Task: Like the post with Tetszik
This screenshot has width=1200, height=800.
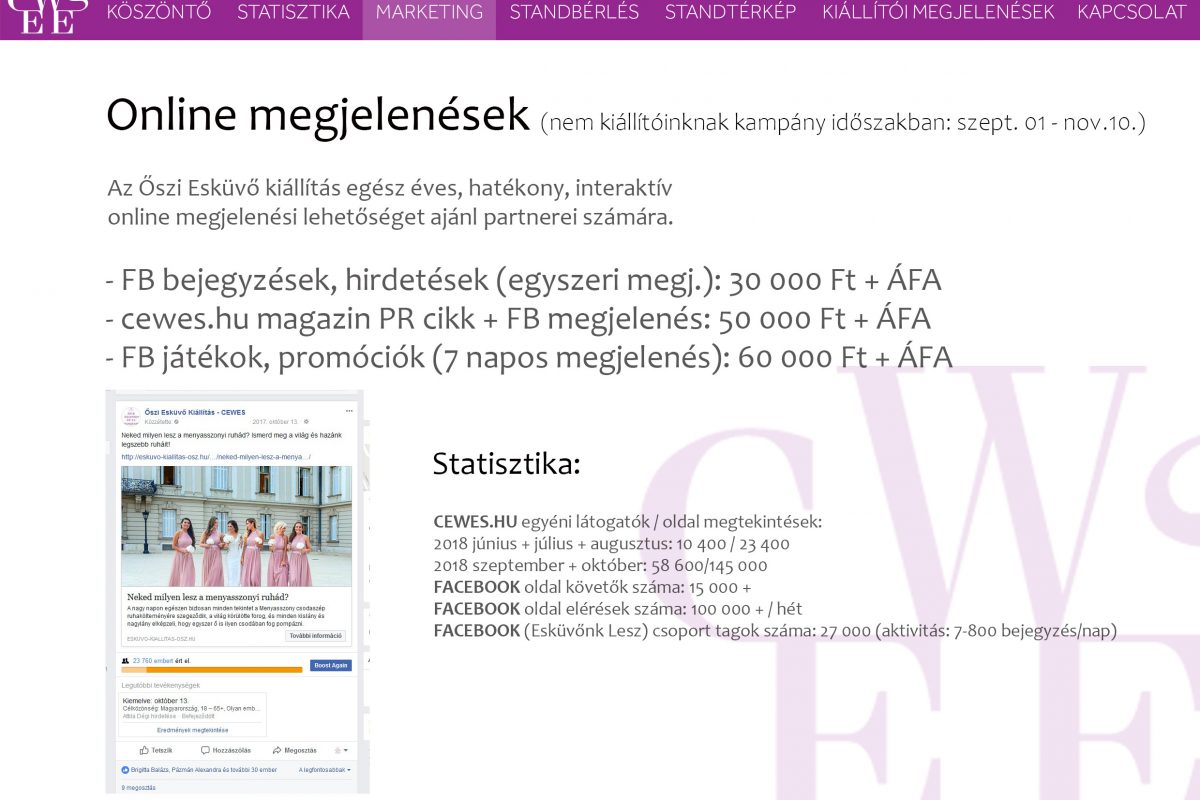Action: [156, 750]
